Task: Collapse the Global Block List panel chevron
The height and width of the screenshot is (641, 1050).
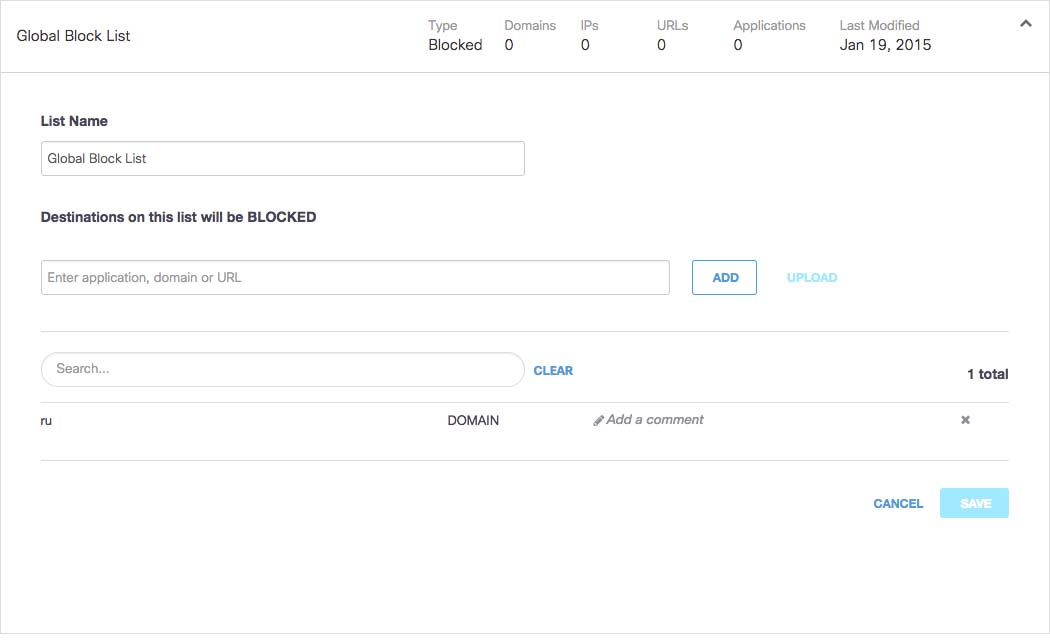Action: pos(1025,23)
